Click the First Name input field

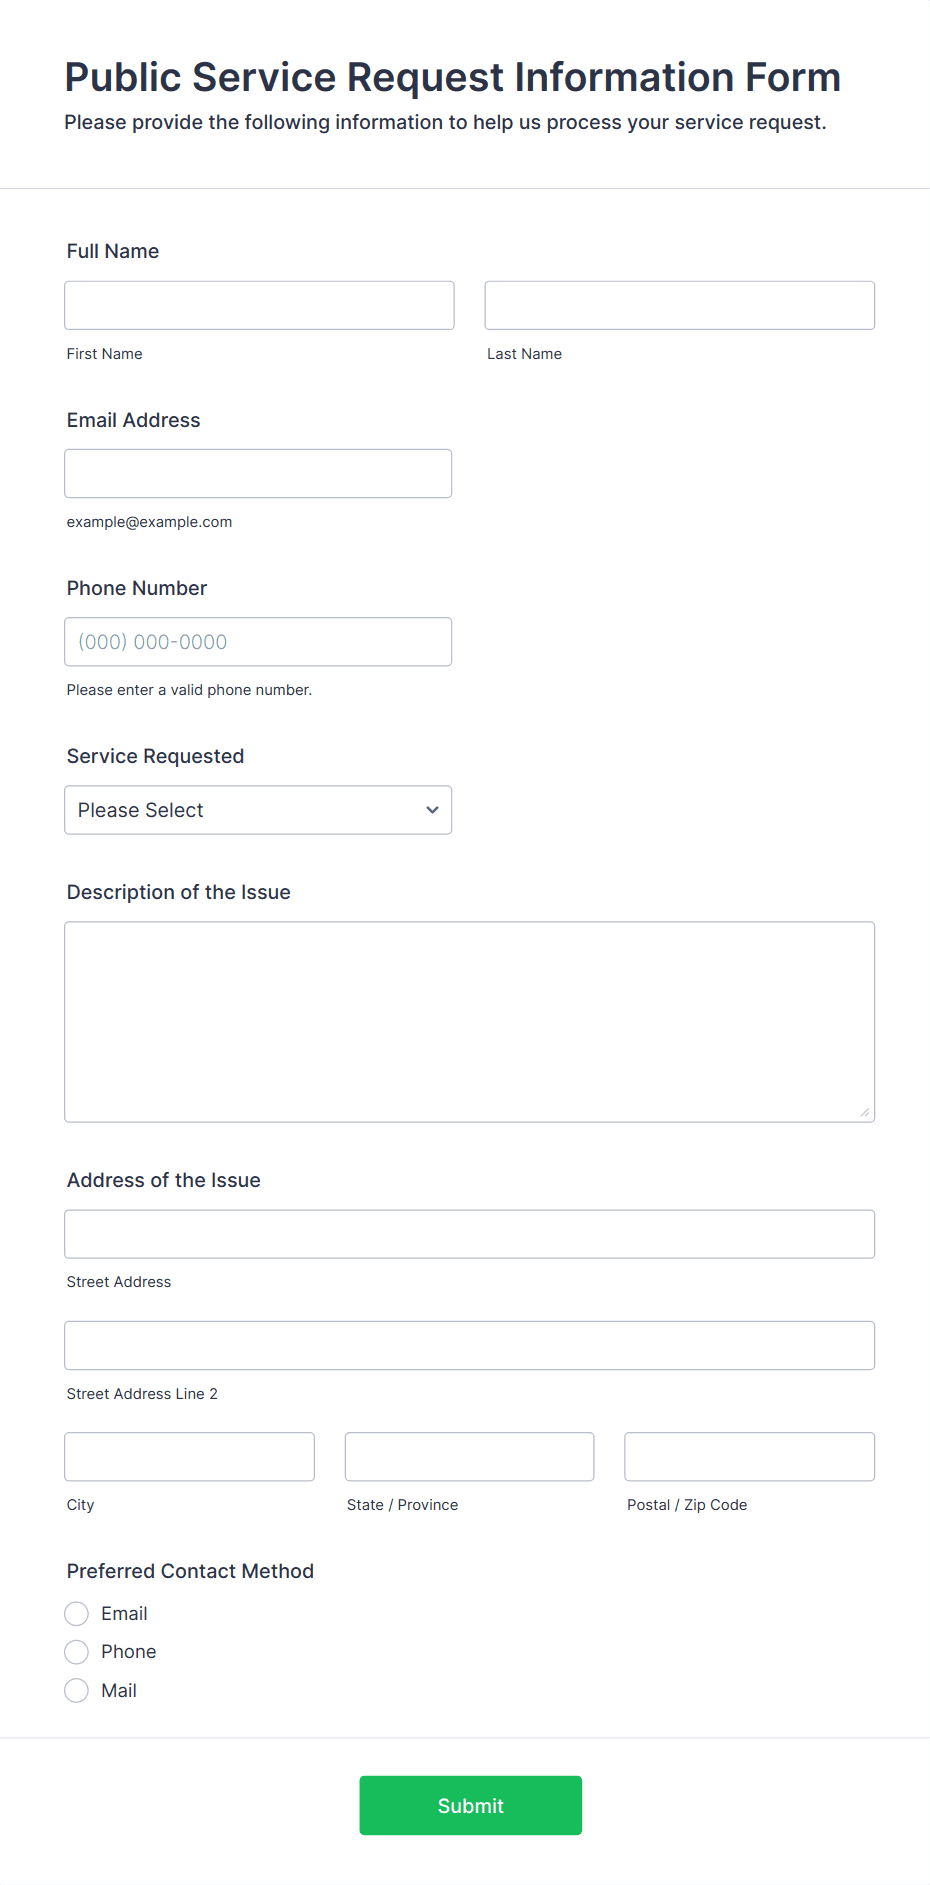point(259,305)
